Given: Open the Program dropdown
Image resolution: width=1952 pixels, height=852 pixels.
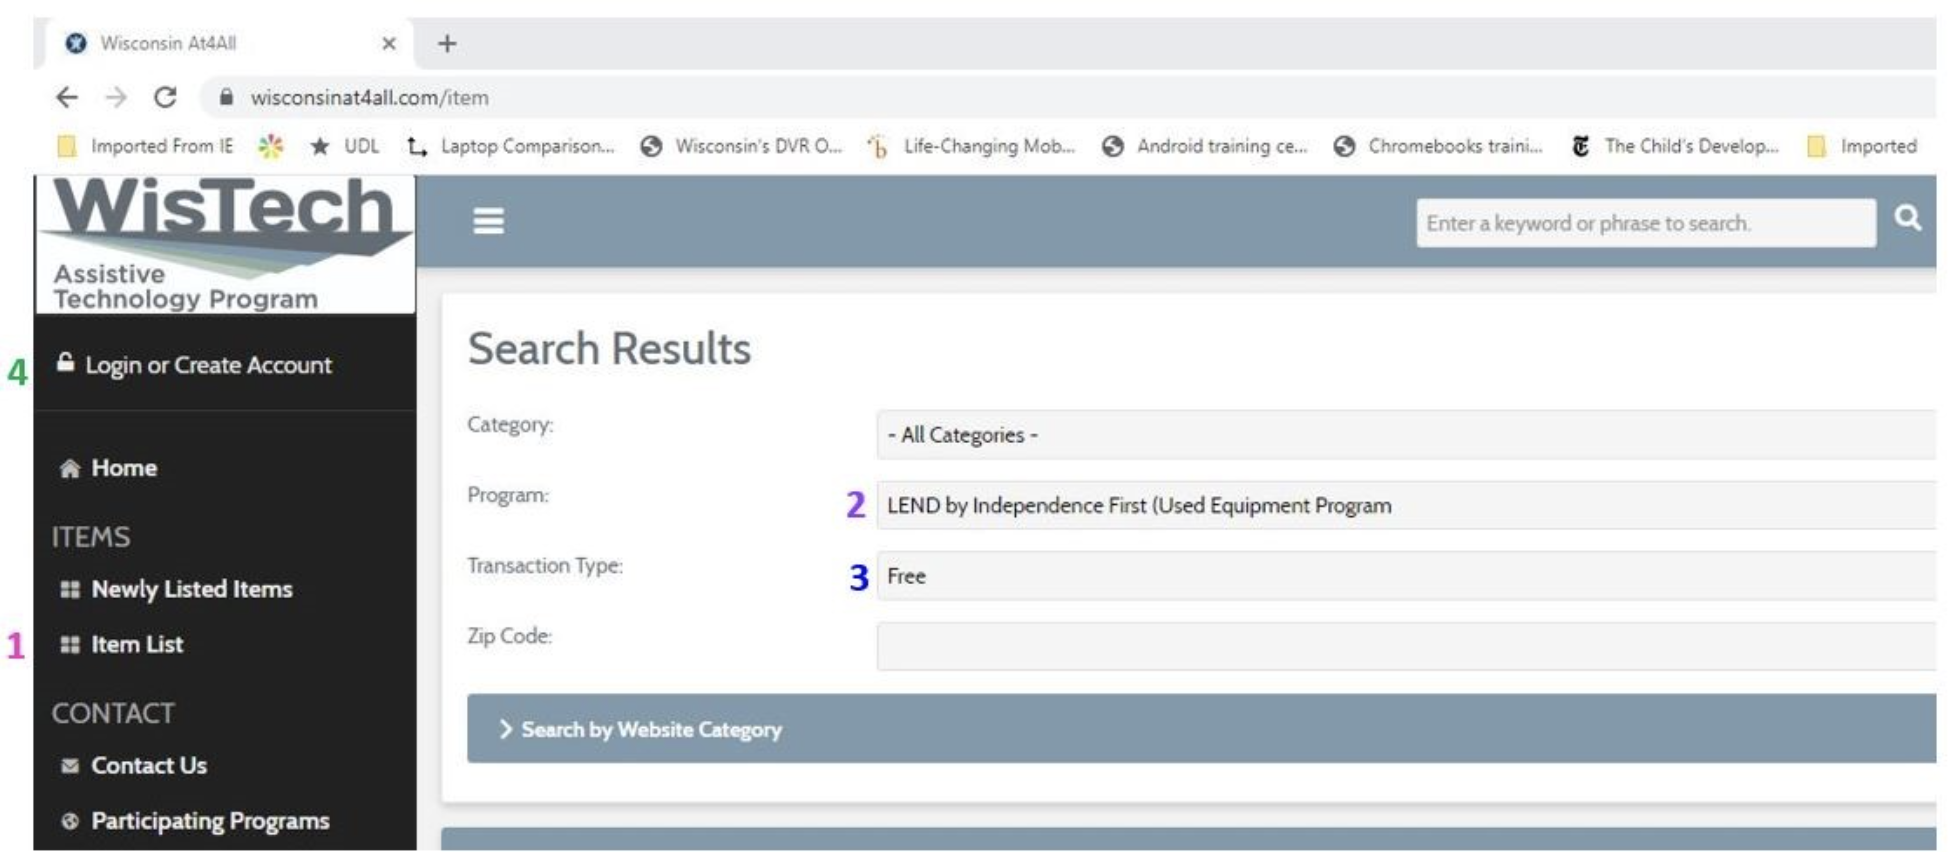Looking at the screenshot, I should click(1406, 505).
